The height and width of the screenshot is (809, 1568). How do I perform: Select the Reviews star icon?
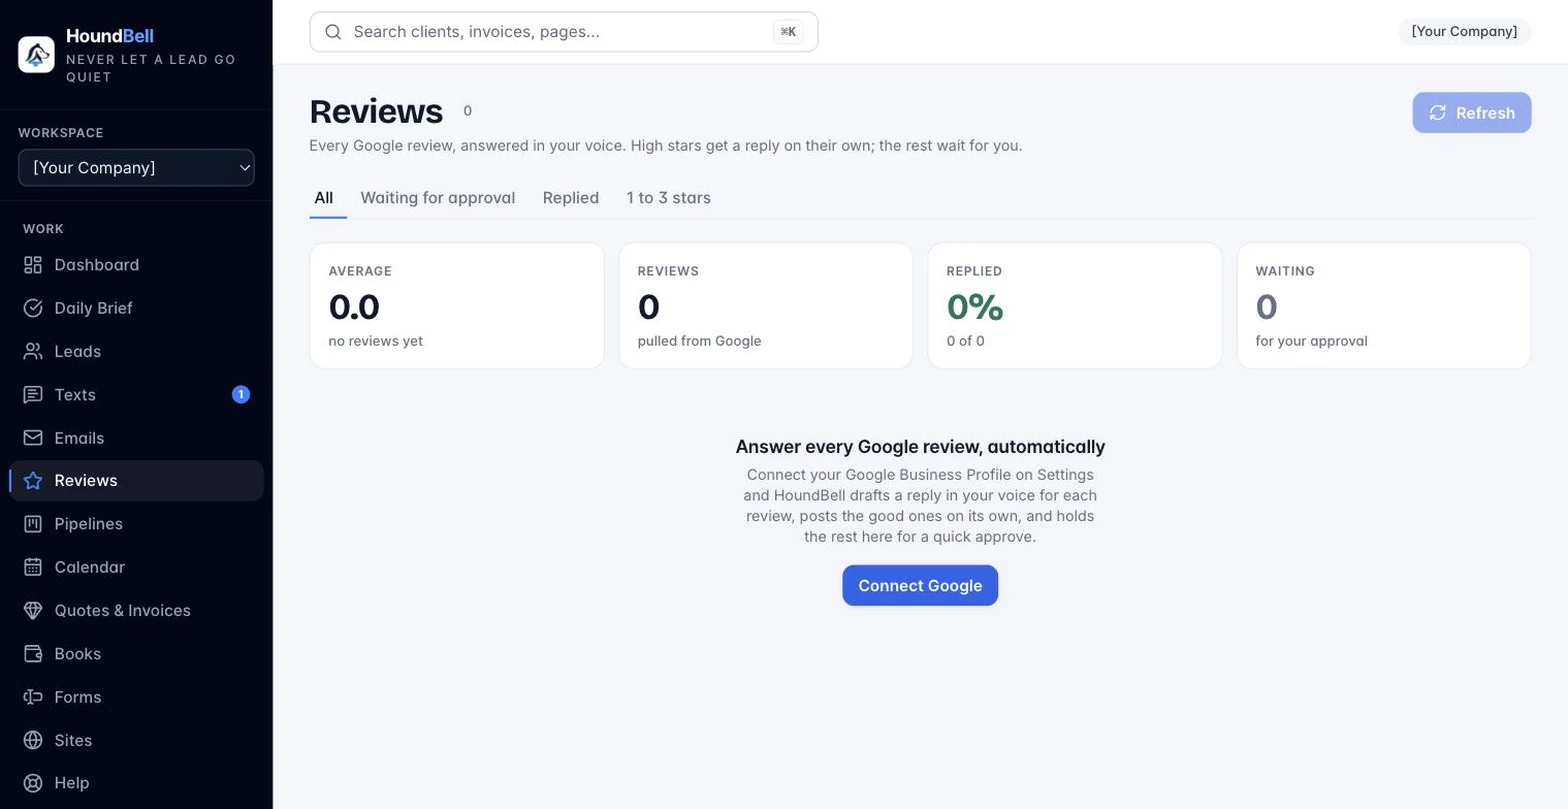point(33,481)
